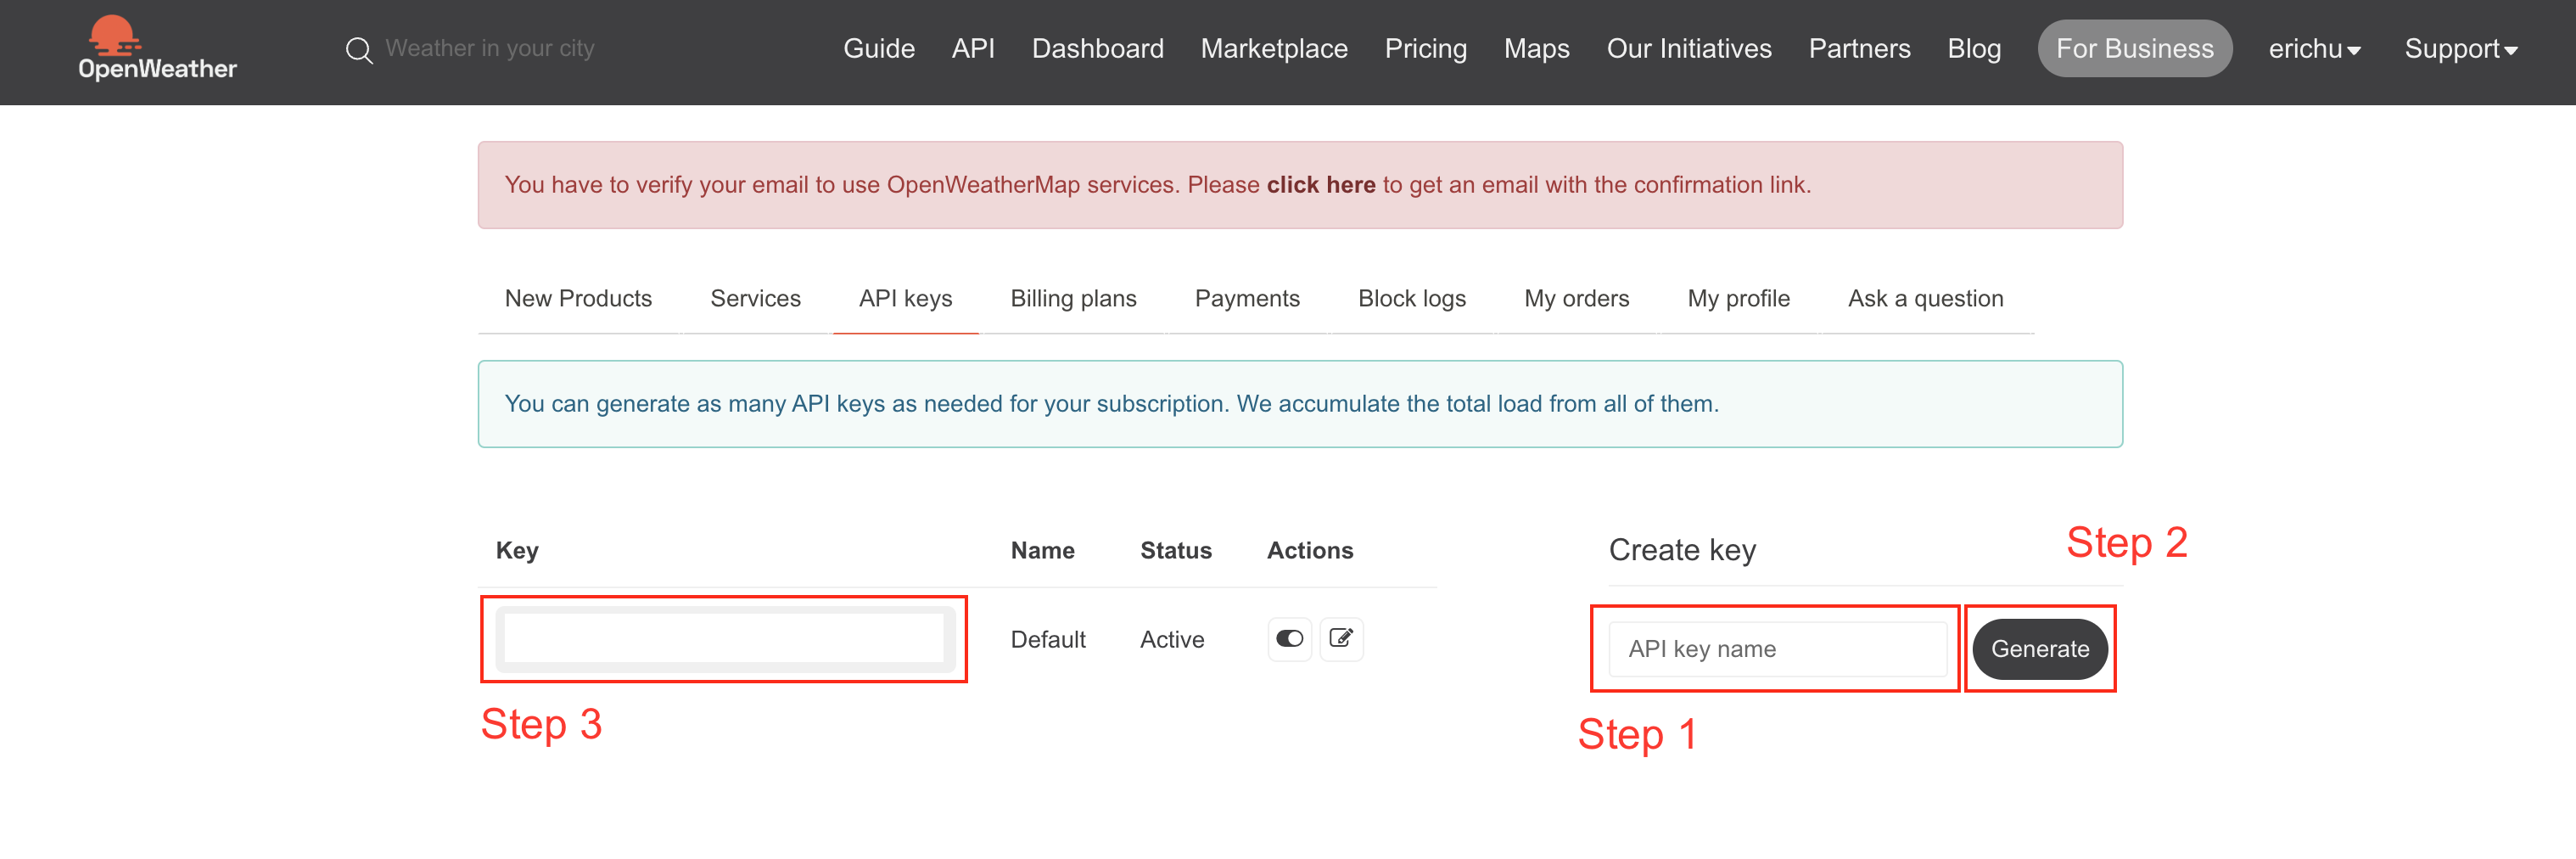Open the Support dropdown menu
Image resolution: width=2576 pixels, height=859 pixels.
pyautogui.click(x=2460, y=49)
